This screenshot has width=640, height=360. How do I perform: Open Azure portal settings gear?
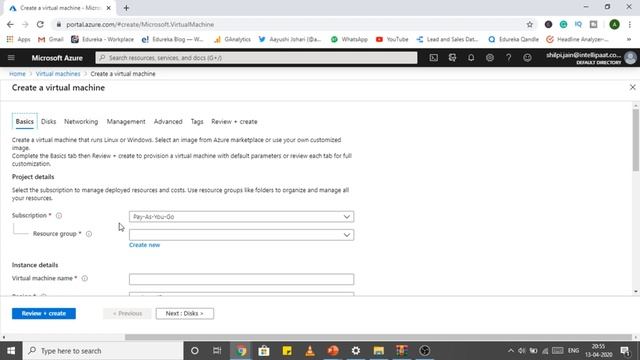tap(490, 58)
